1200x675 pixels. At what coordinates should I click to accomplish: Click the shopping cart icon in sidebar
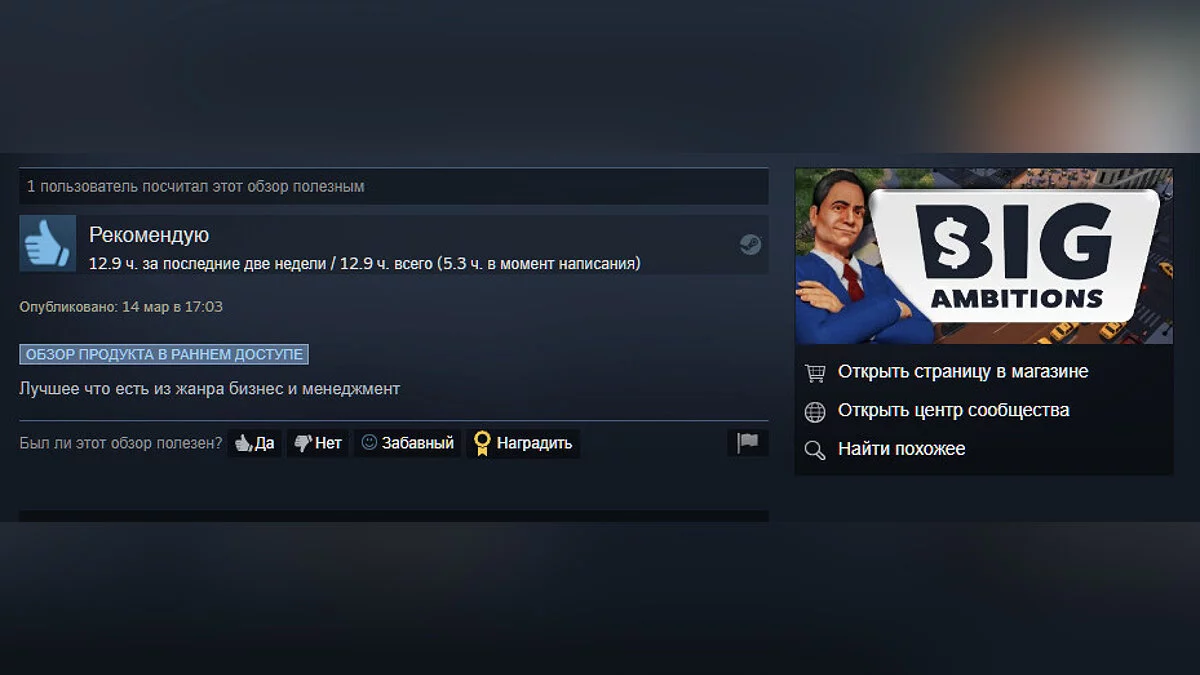(x=816, y=373)
